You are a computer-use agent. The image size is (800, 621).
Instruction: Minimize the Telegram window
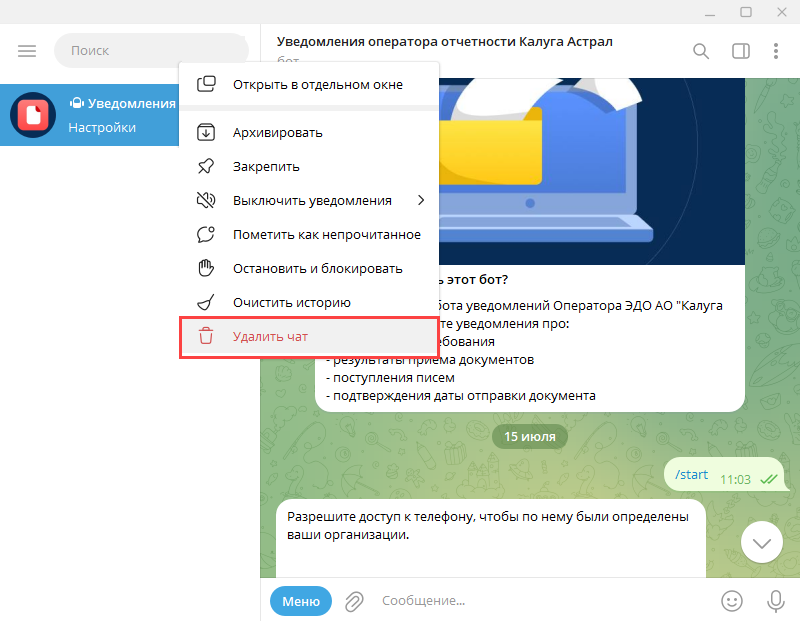(710, 13)
